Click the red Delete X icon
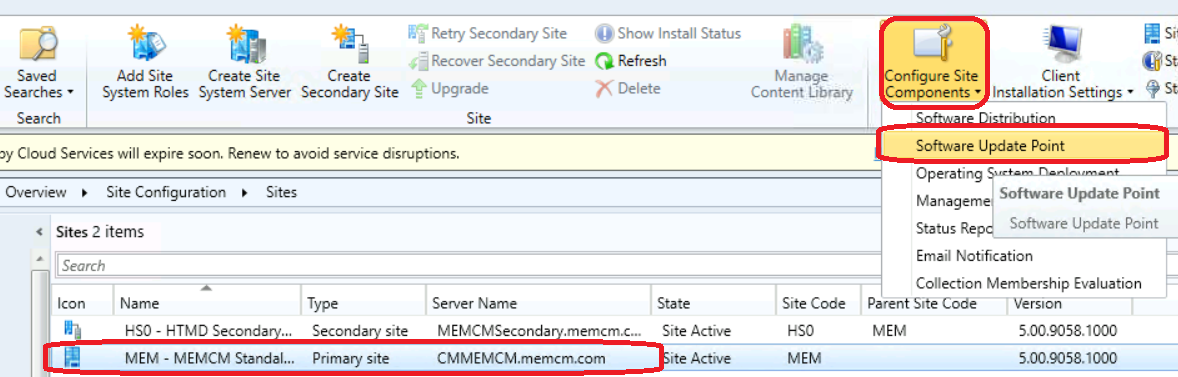The width and height of the screenshot is (1178, 377). tap(604, 89)
